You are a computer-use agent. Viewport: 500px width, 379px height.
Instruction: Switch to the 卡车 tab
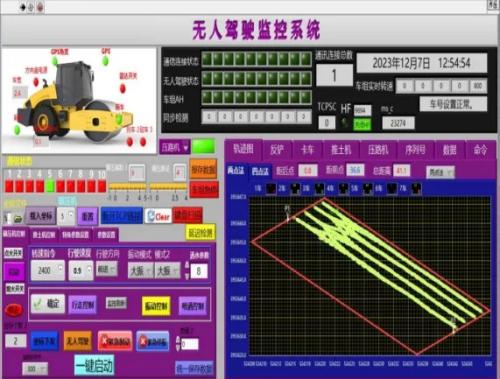click(x=307, y=149)
